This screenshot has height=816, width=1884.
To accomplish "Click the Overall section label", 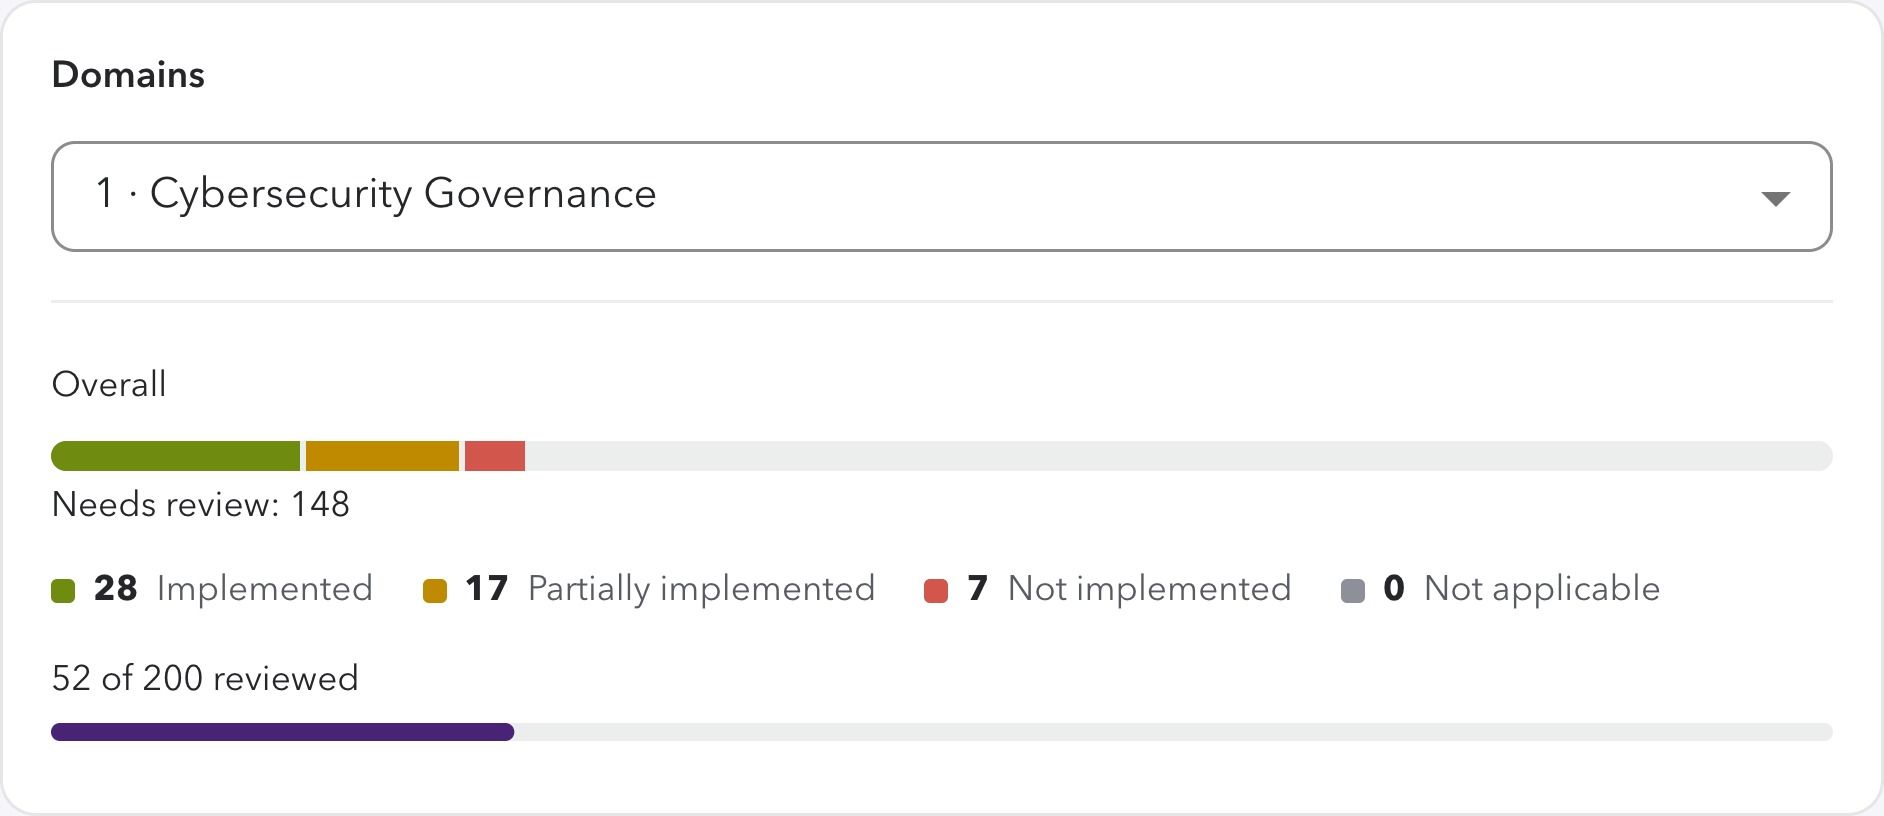I will 109,384.
